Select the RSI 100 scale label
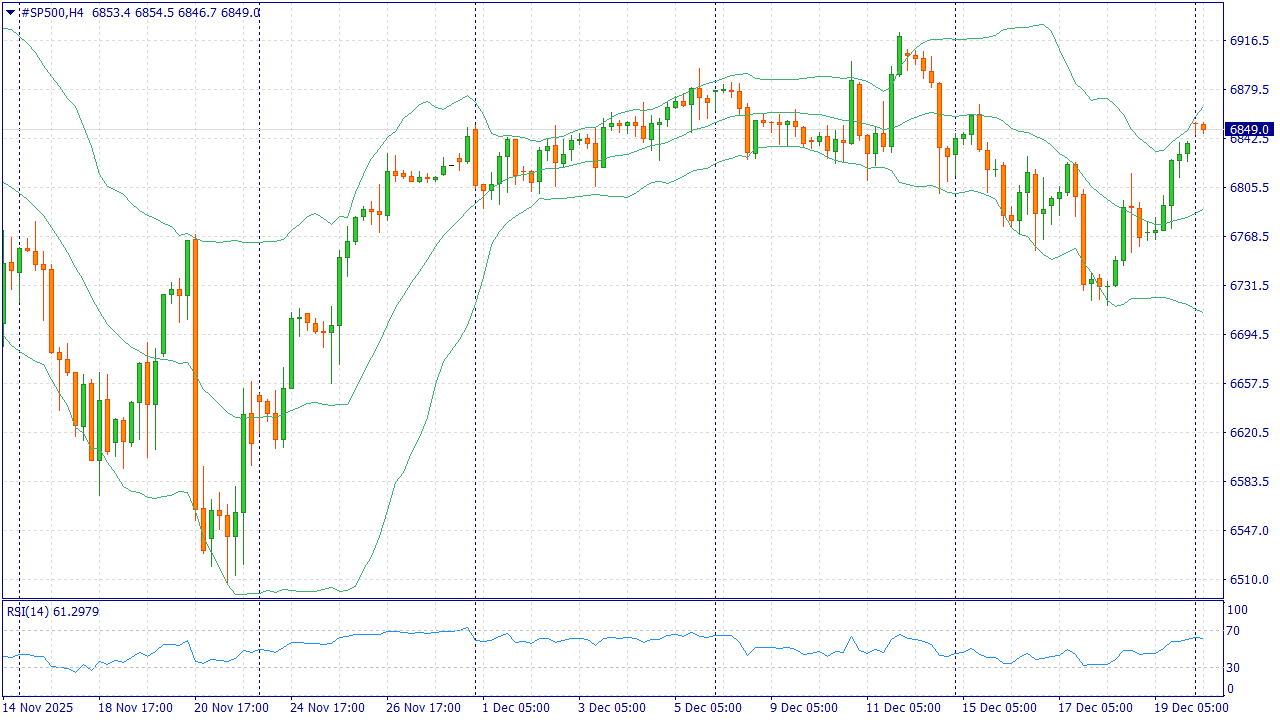The width and height of the screenshot is (1280, 720). point(1237,610)
